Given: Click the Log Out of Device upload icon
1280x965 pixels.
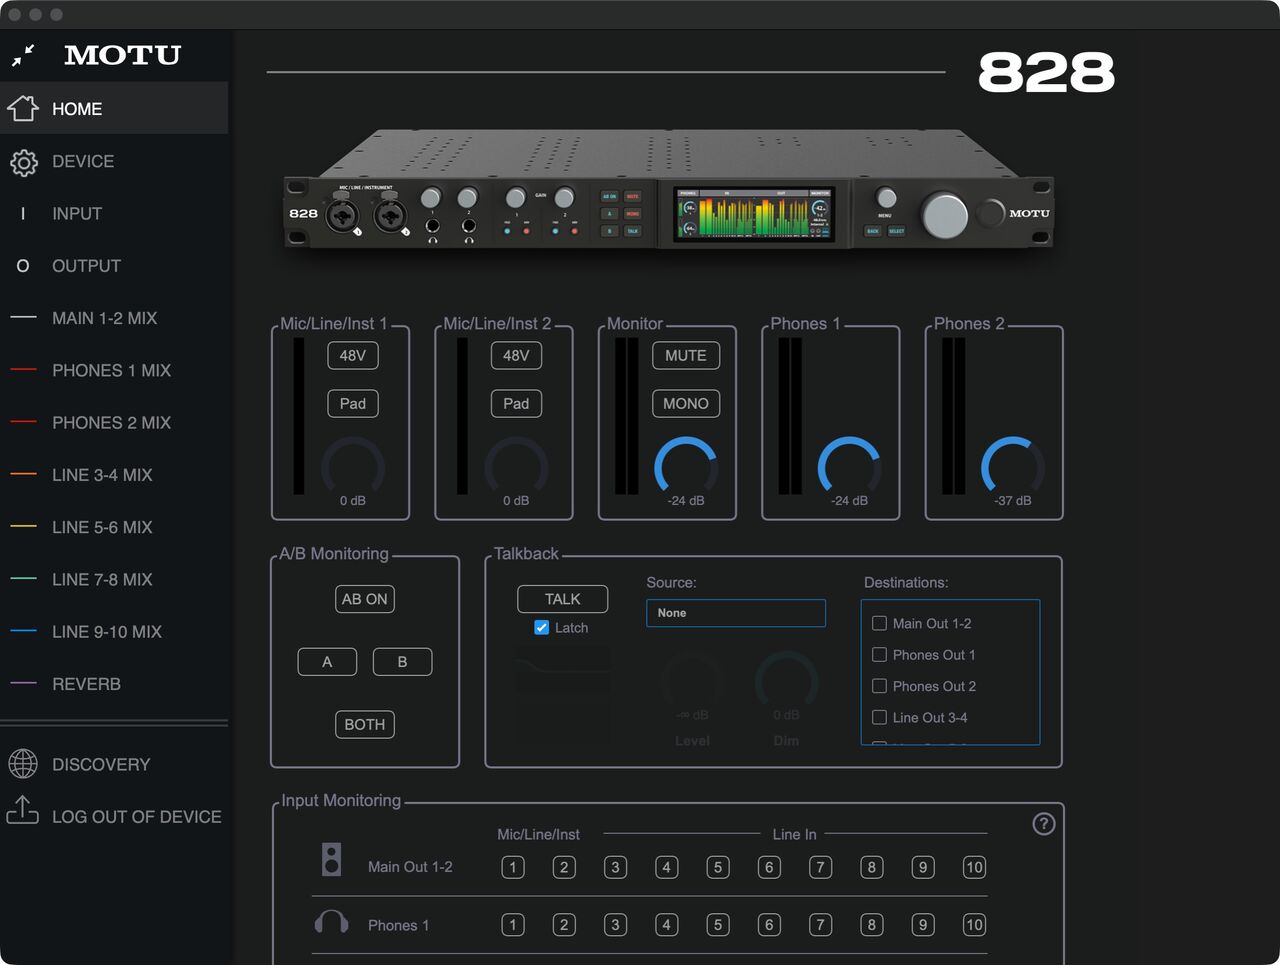Looking at the screenshot, I should (23, 811).
